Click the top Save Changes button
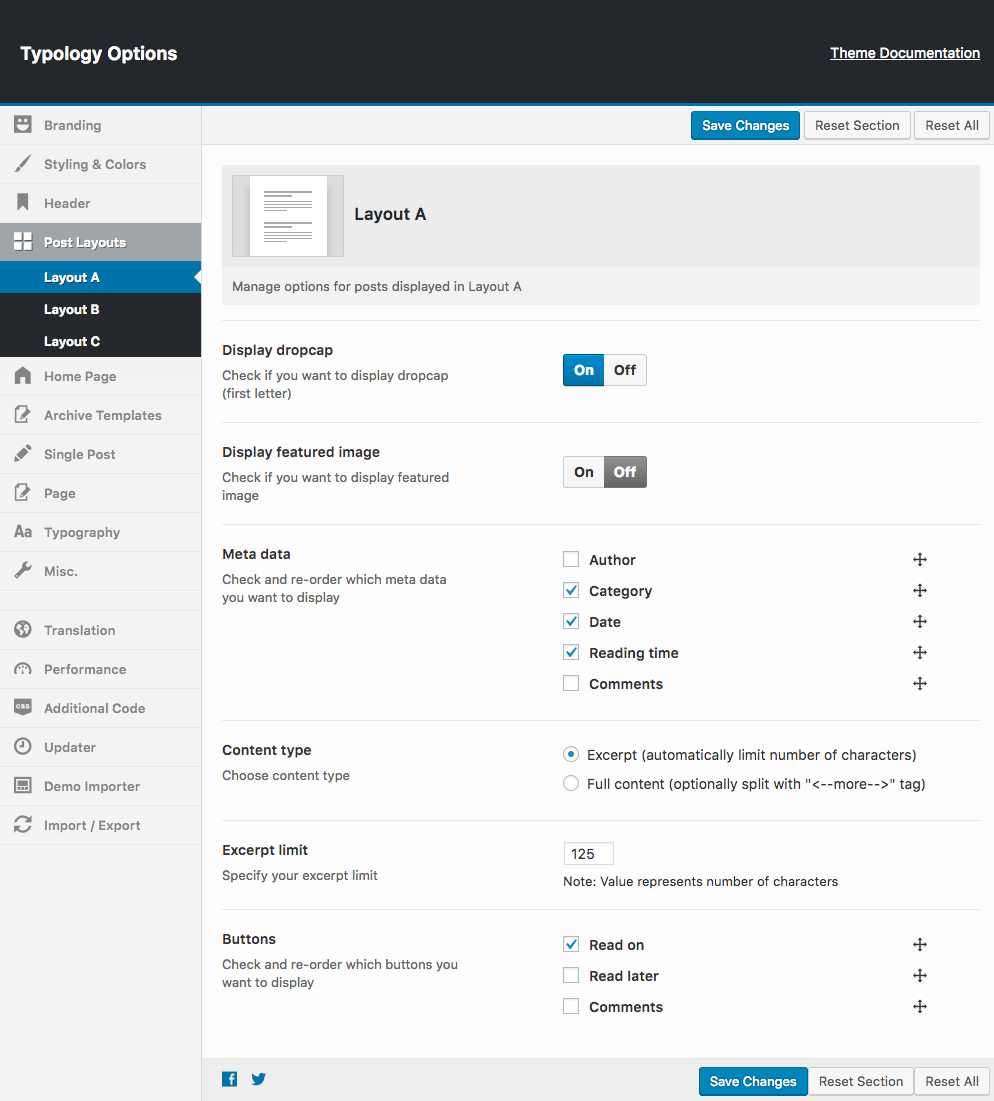 coord(745,125)
